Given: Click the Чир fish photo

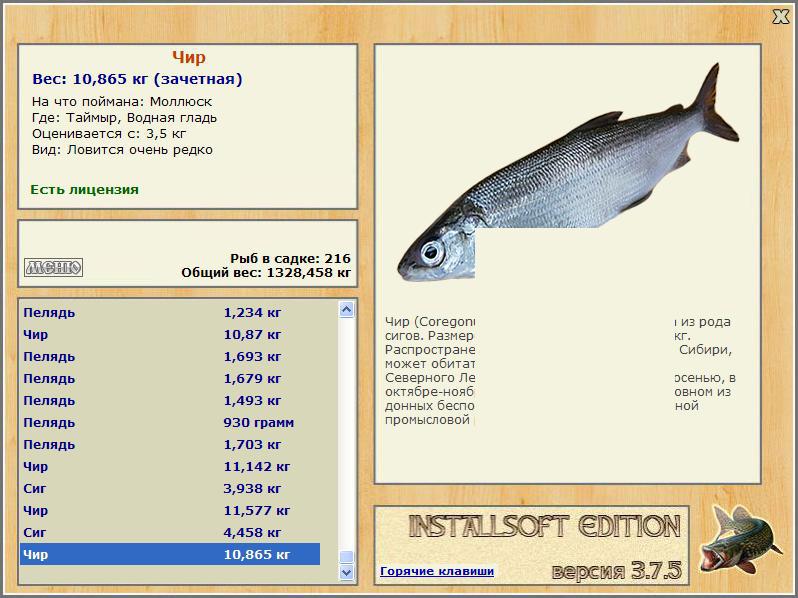Looking at the screenshot, I should [567, 173].
